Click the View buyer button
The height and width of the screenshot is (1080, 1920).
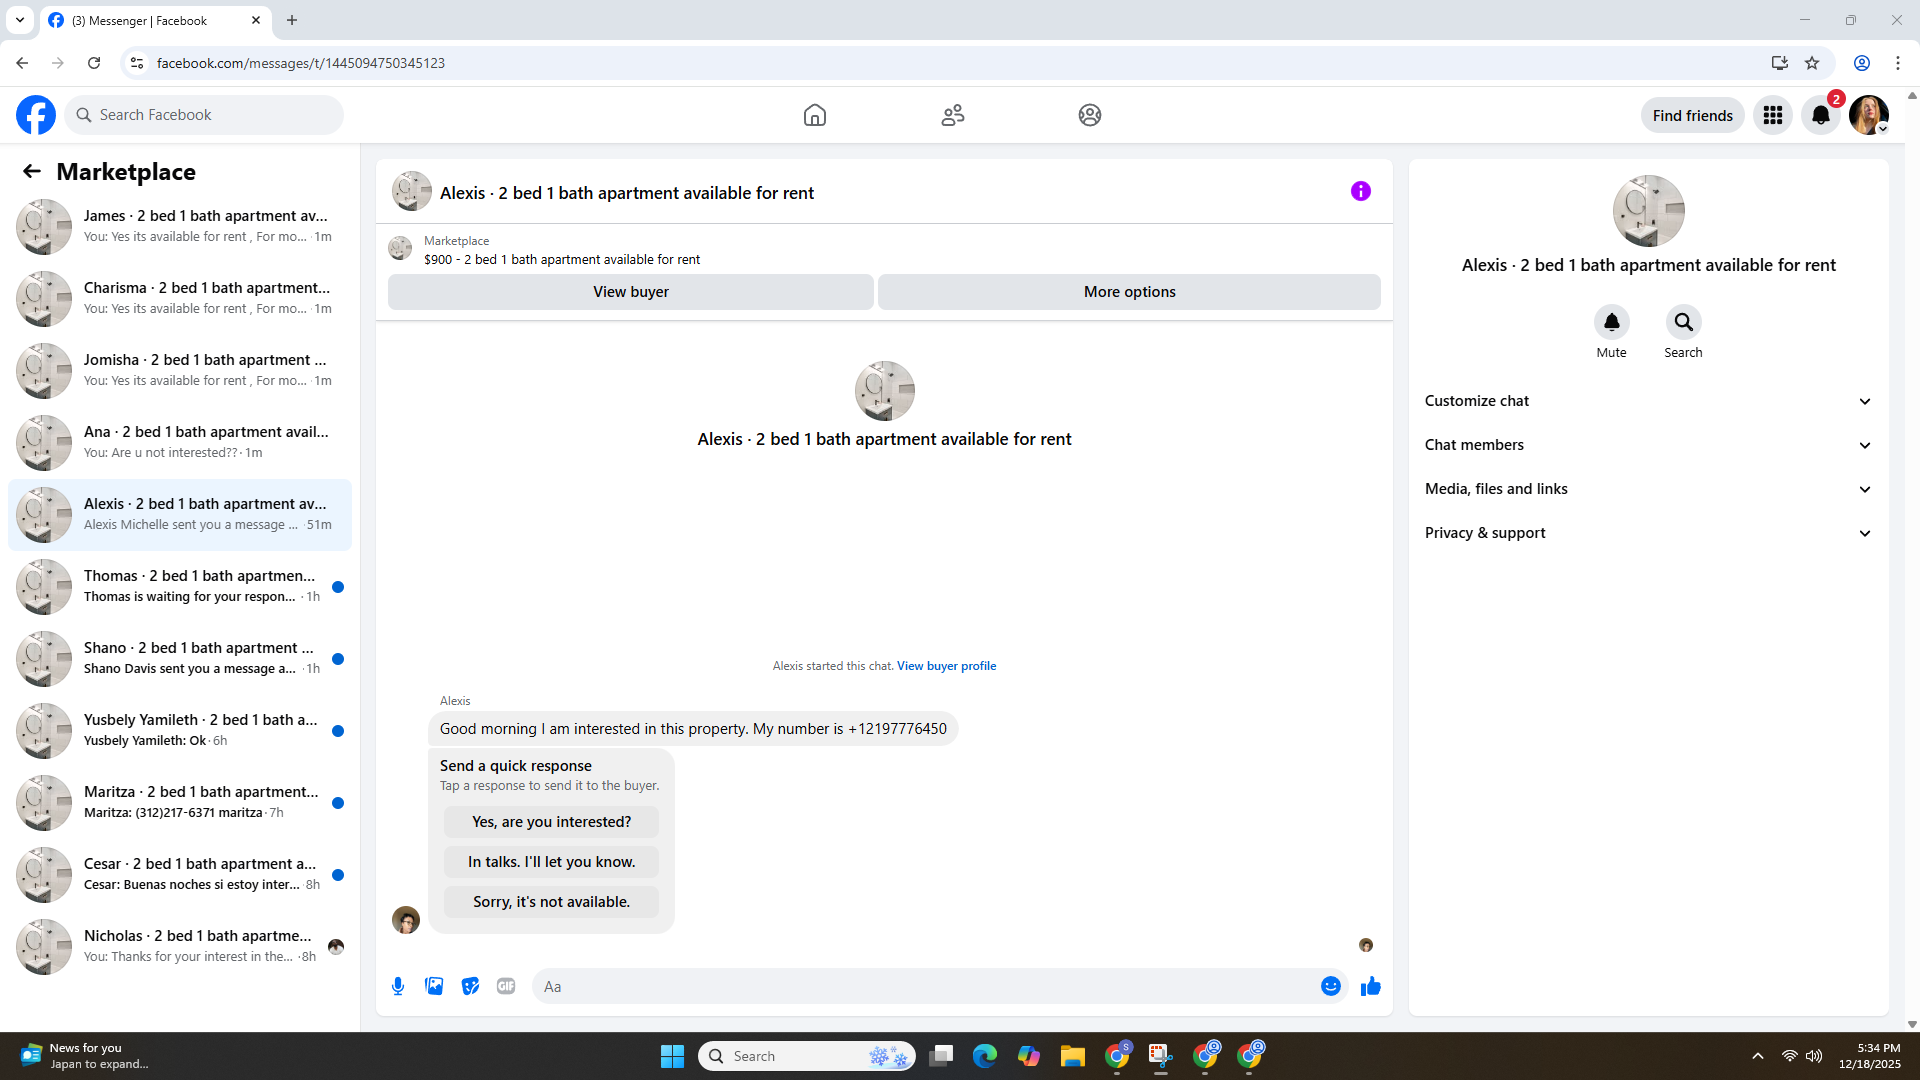(x=630, y=292)
